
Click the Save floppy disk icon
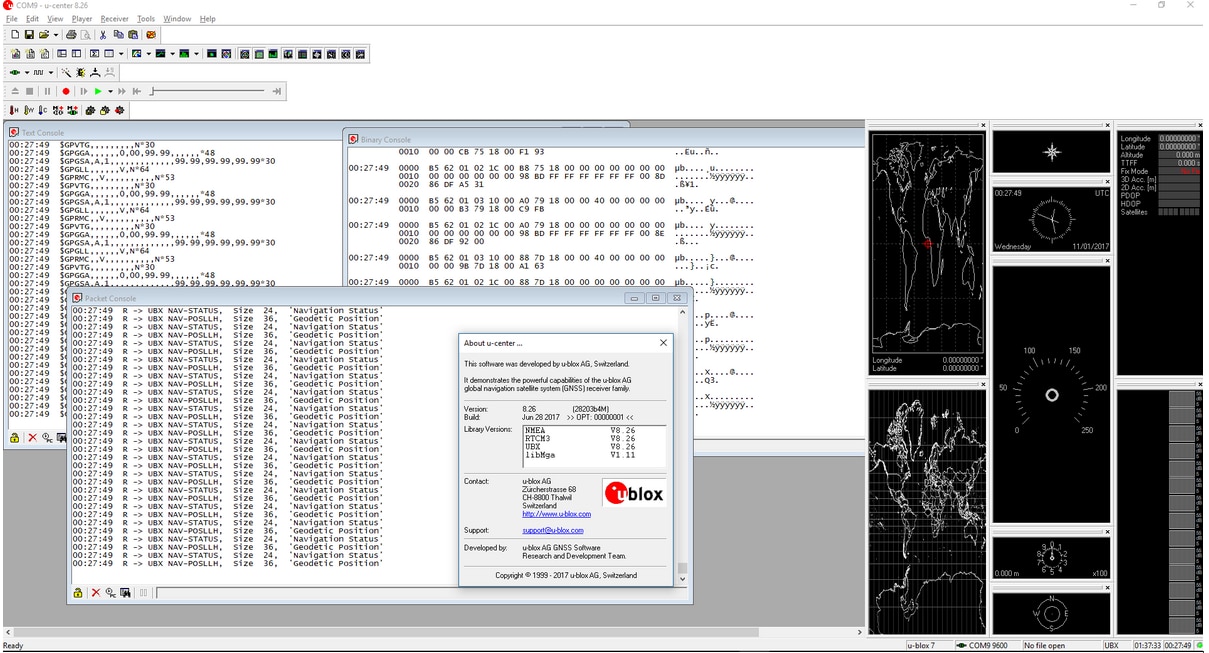pyautogui.click(x=29, y=34)
